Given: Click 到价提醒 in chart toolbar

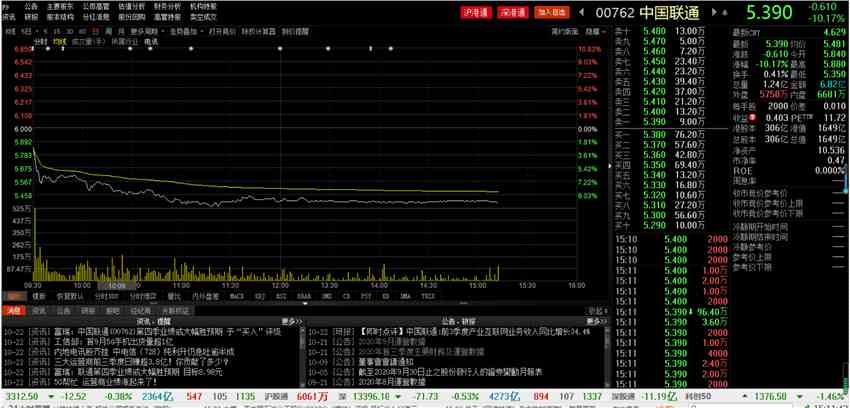Looking at the screenshot, I should coord(295,31).
